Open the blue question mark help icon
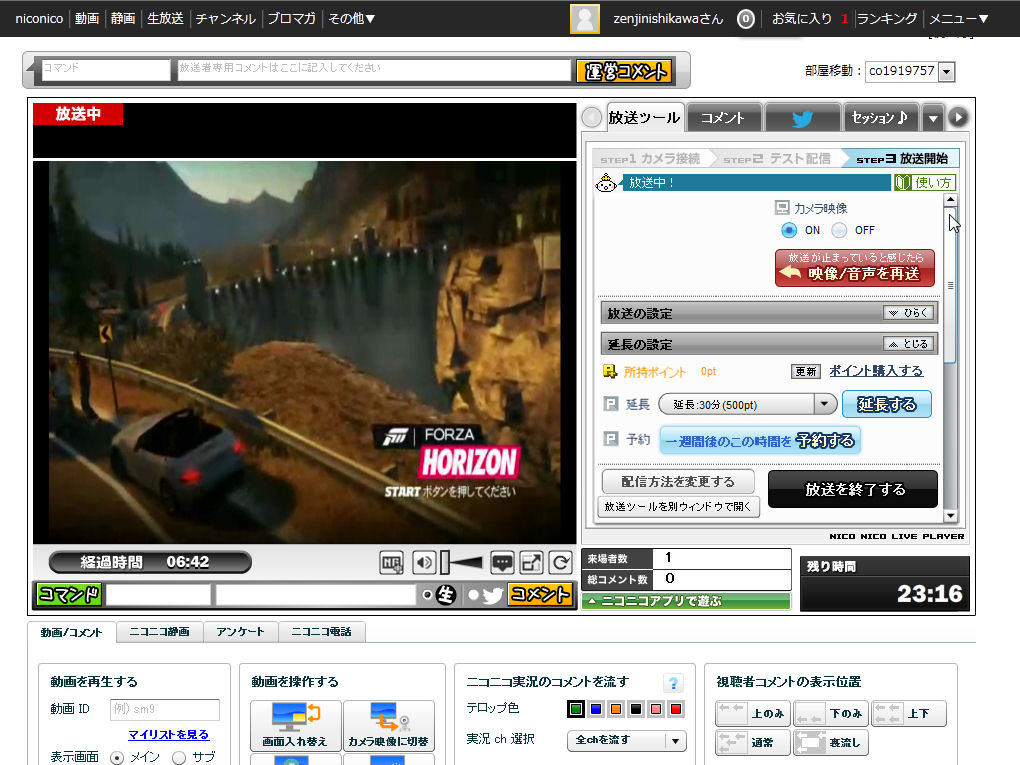 673,683
